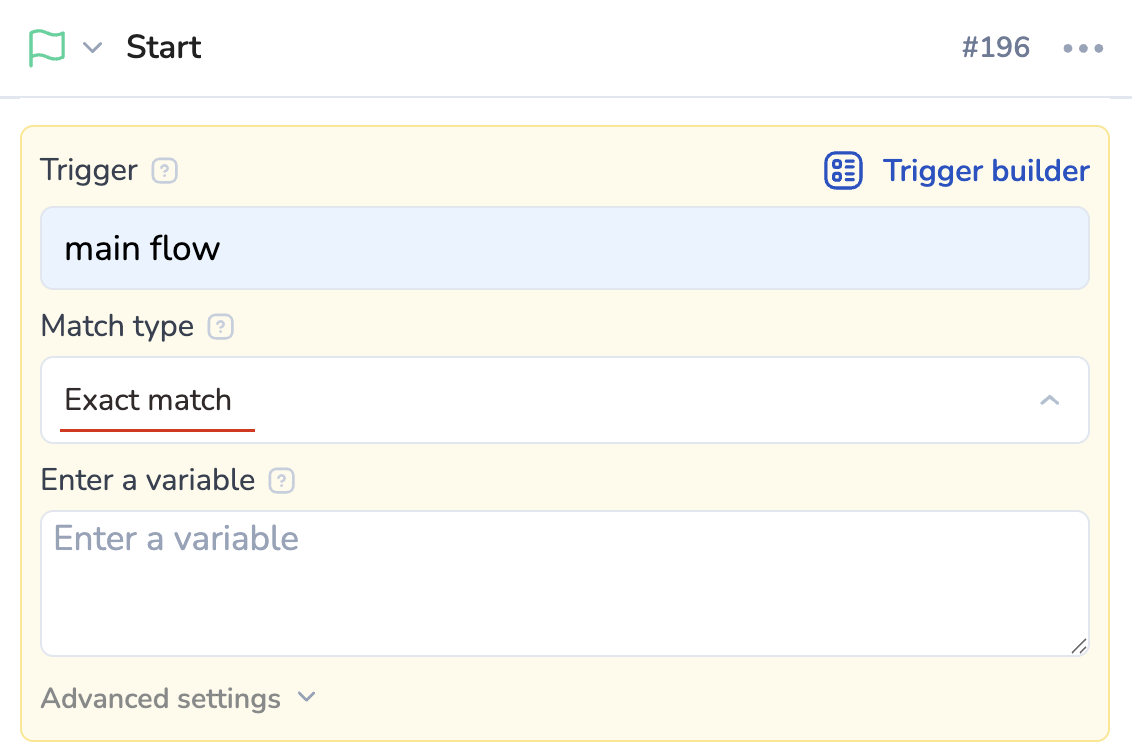Click the text area resize handle

1078,646
